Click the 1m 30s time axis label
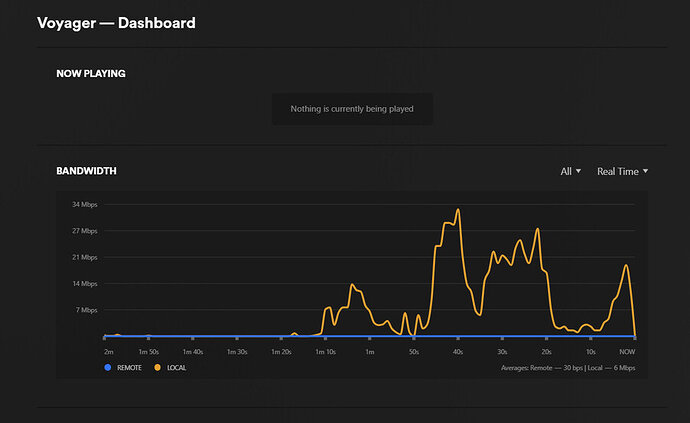 pos(237,352)
